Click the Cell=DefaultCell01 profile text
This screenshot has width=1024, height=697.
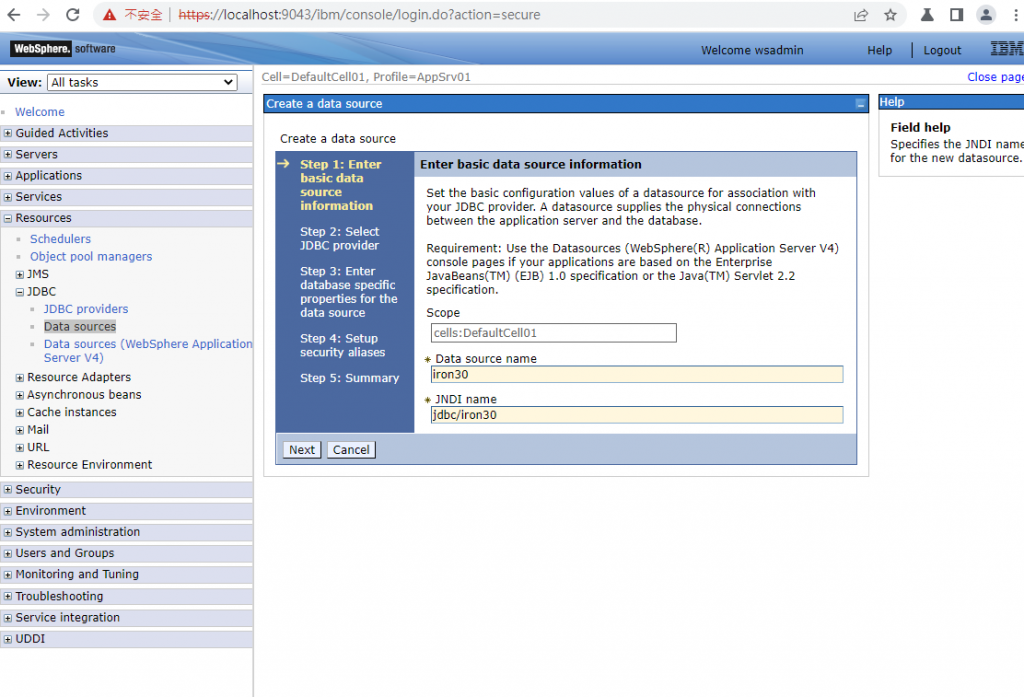(366, 77)
